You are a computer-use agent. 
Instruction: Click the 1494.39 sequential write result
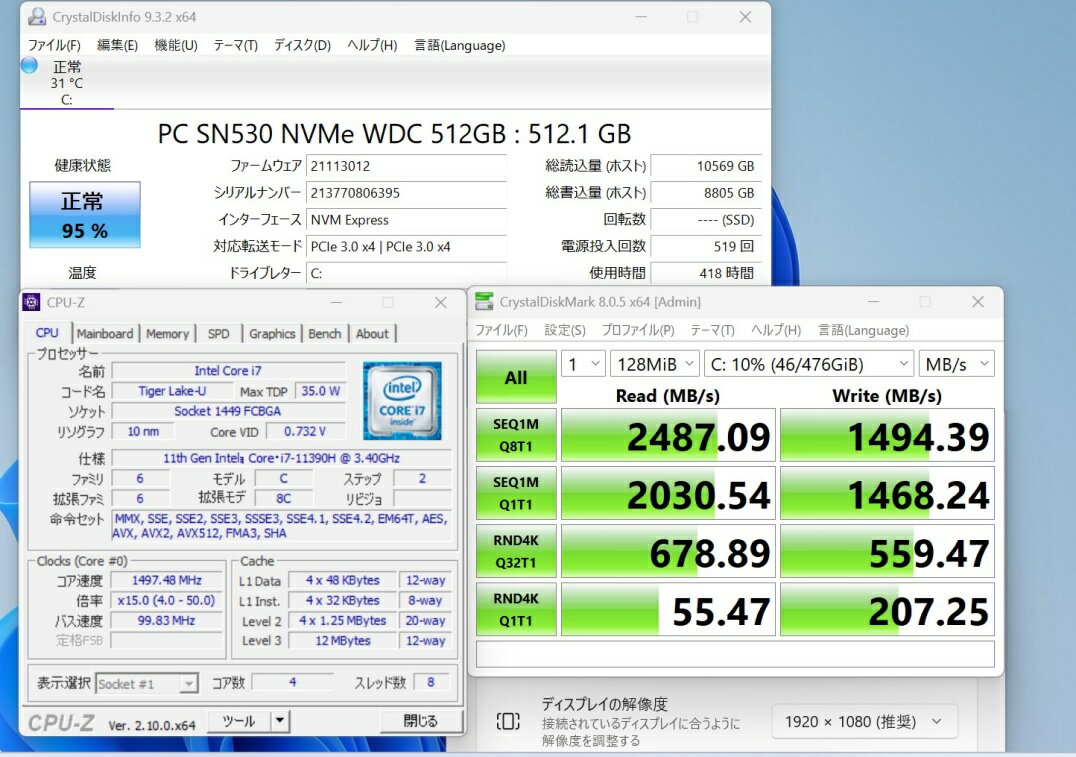[x=887, y=435]
